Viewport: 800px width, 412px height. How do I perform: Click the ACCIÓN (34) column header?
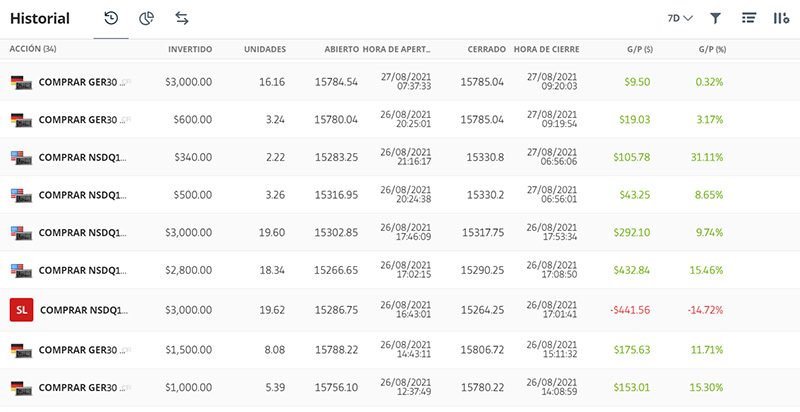coord(33,49)
